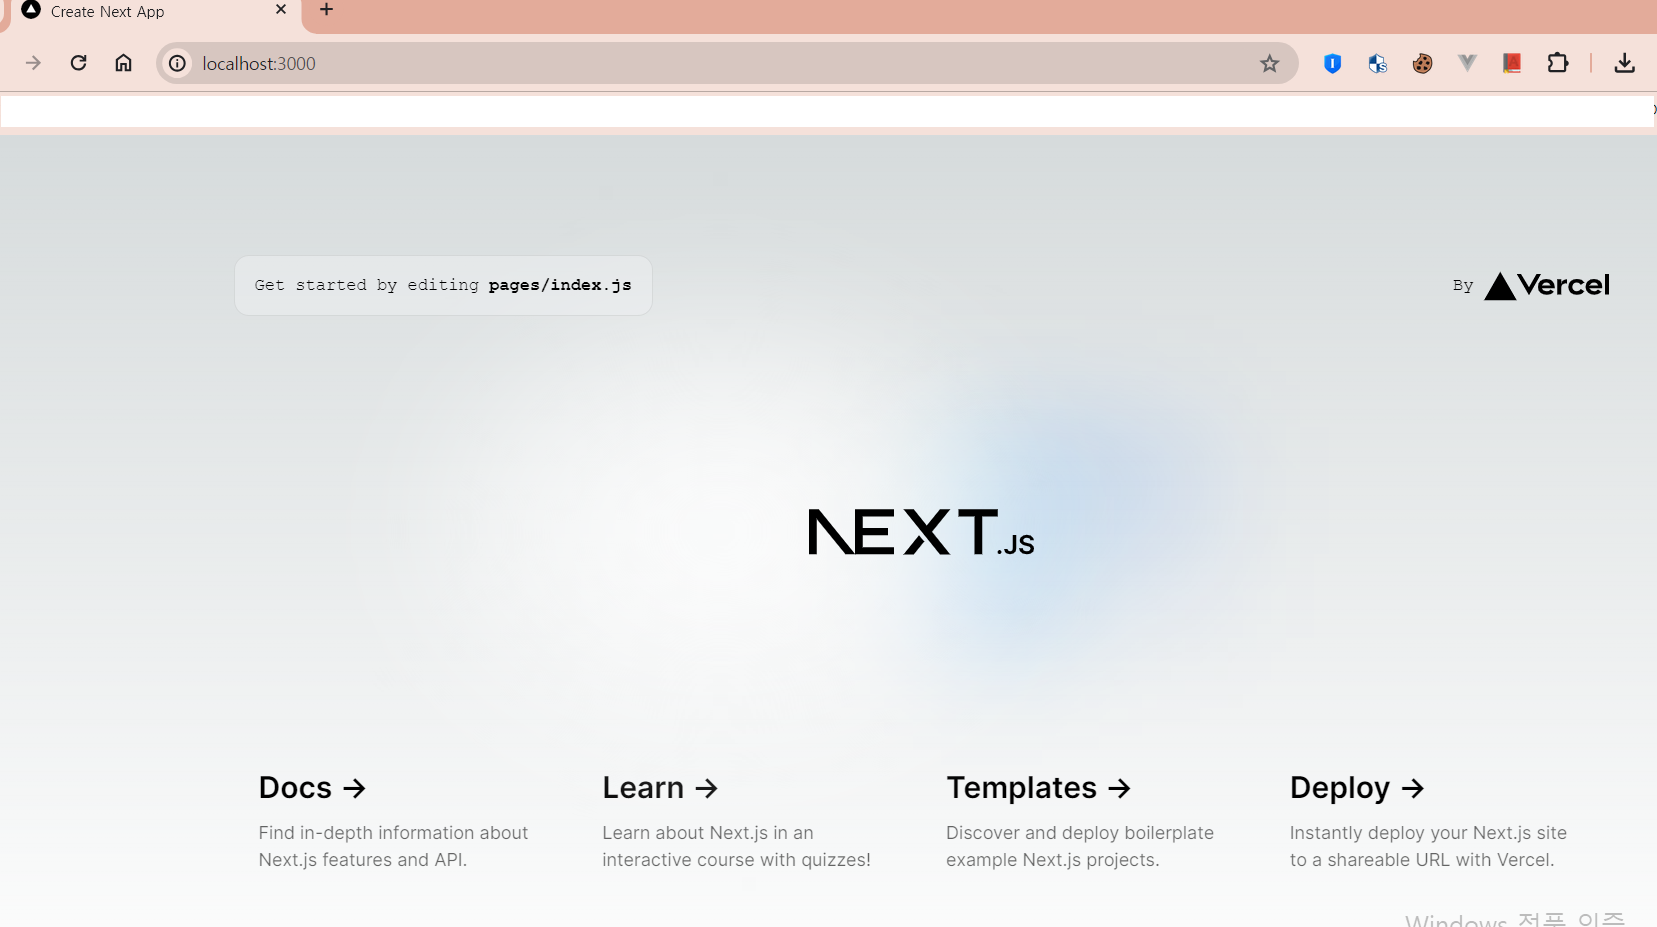This screenshot has height=927, width=1657.
Task: Focus the localhost:3000 address bar
Action: (728, 63)
